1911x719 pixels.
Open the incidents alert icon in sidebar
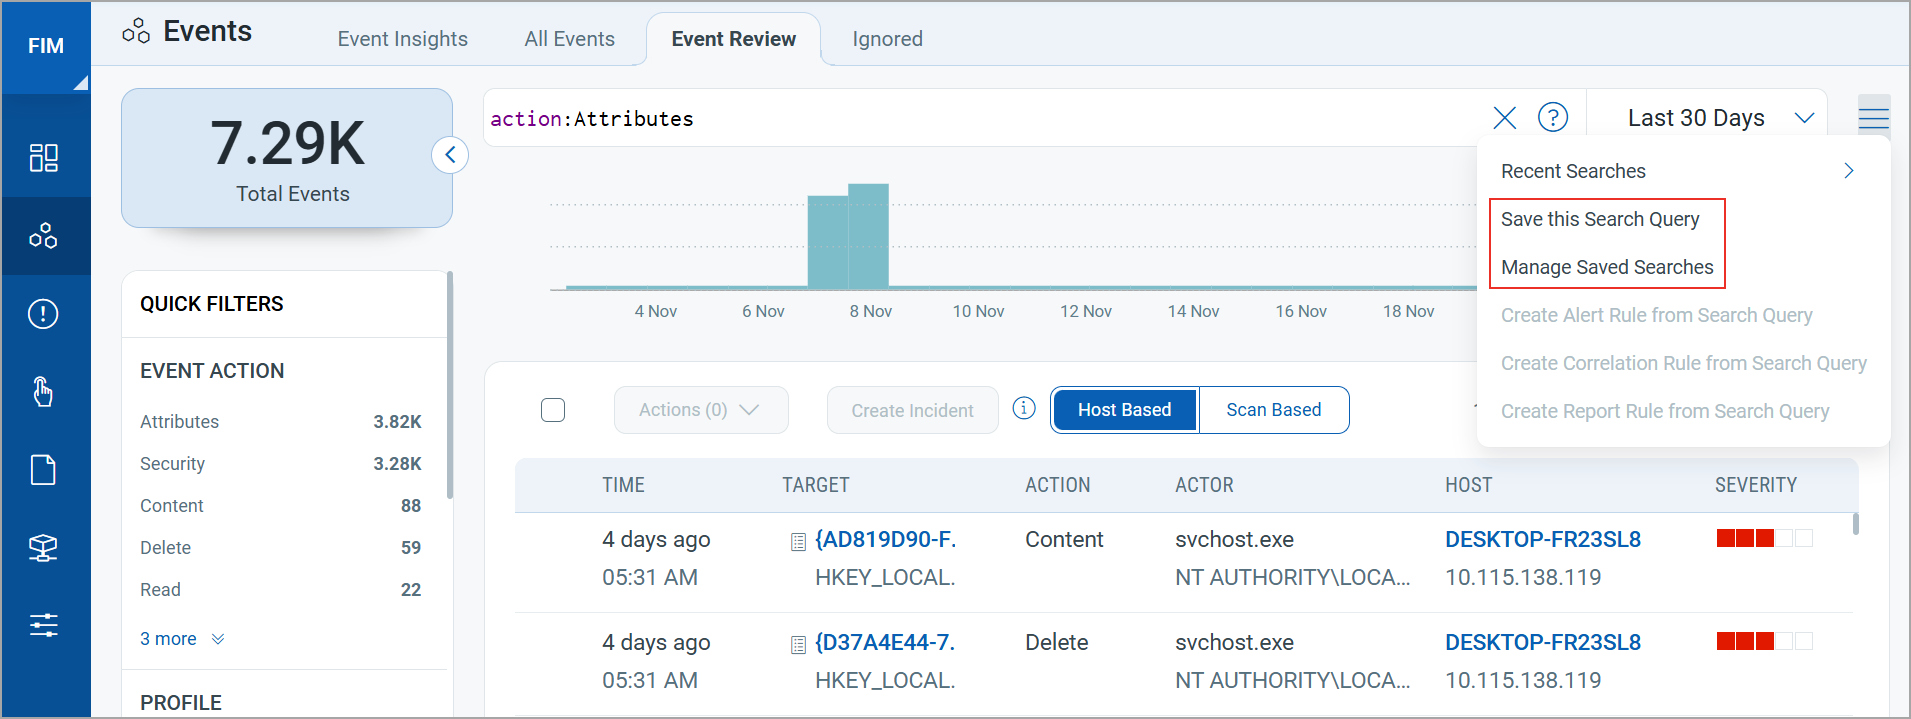click(43, 314)
